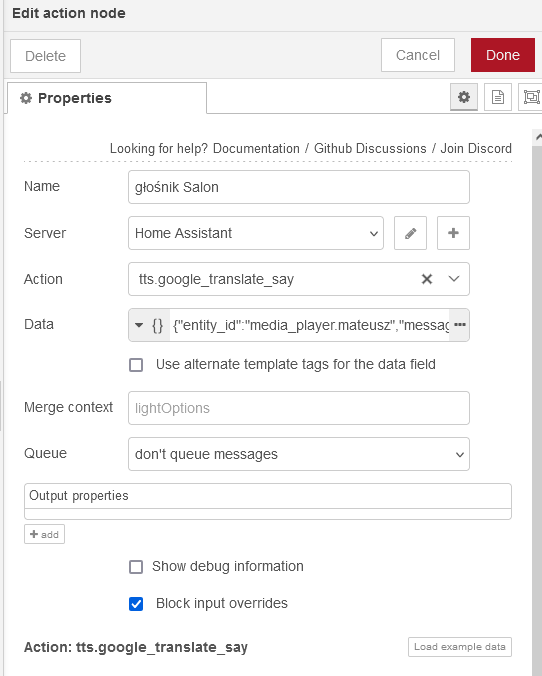The height and width of the screenshot is (676, 542).
Task: Enable alternate template tags checkbox
Action: pyautogui.click(x=136, y=365)
